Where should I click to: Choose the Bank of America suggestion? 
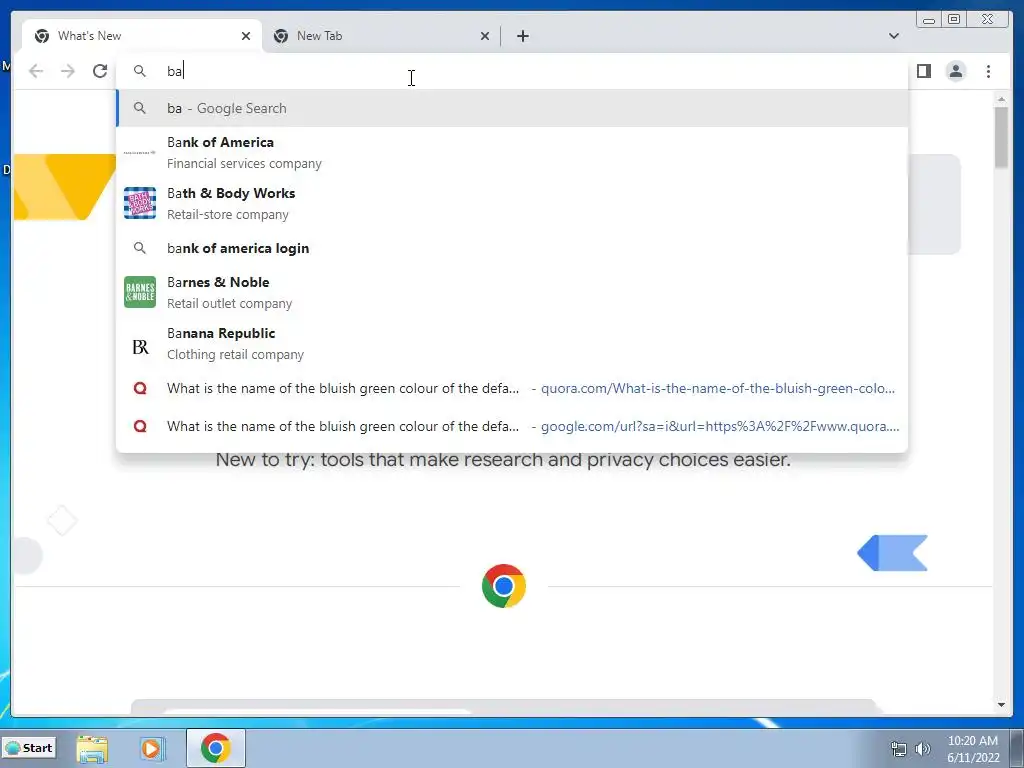click(512, 153)
